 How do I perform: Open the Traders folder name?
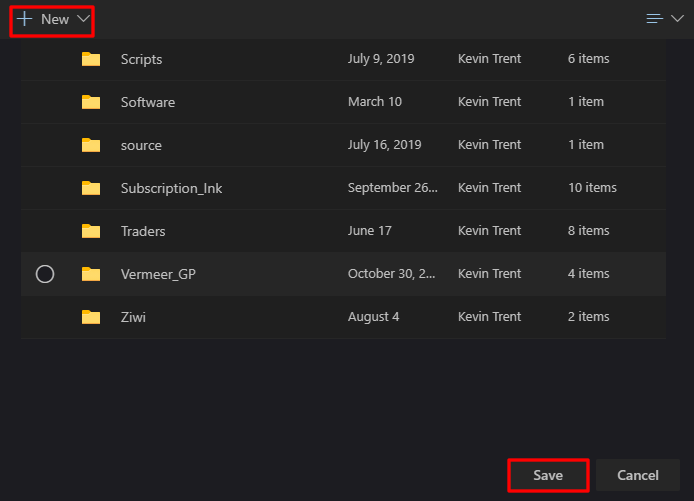pyautogui.click(x=143, y=231)
